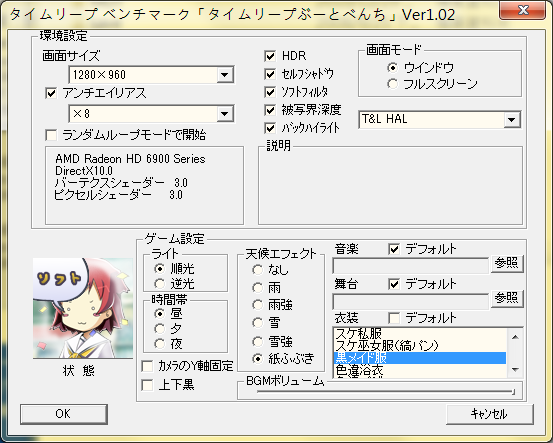553x443 pixels.
Task: Open the T&L HAL device dropdown
Action: tap(439, 120)
